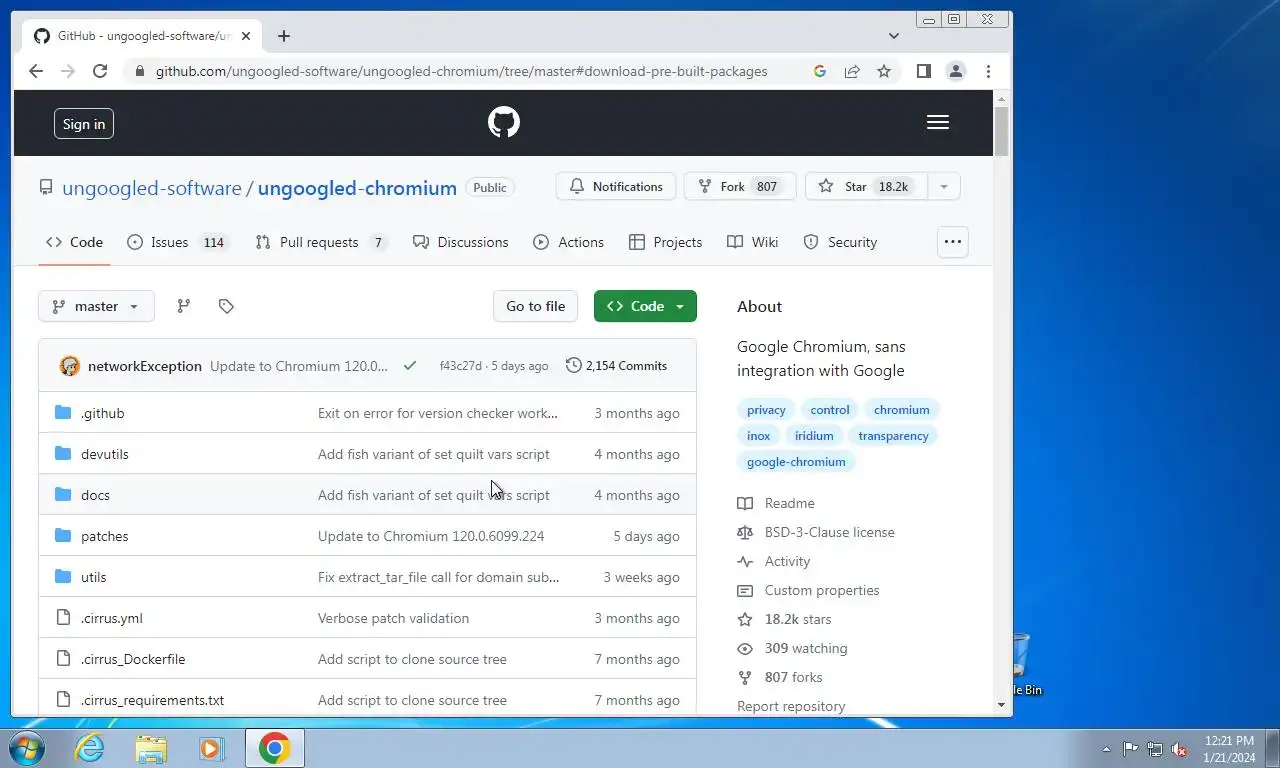The height and width of the screenshot is (768, 1280).
Task: Click the taskbar clock showing 12:21 PM
Action: pyautogui.click(x=1229, y=748)
